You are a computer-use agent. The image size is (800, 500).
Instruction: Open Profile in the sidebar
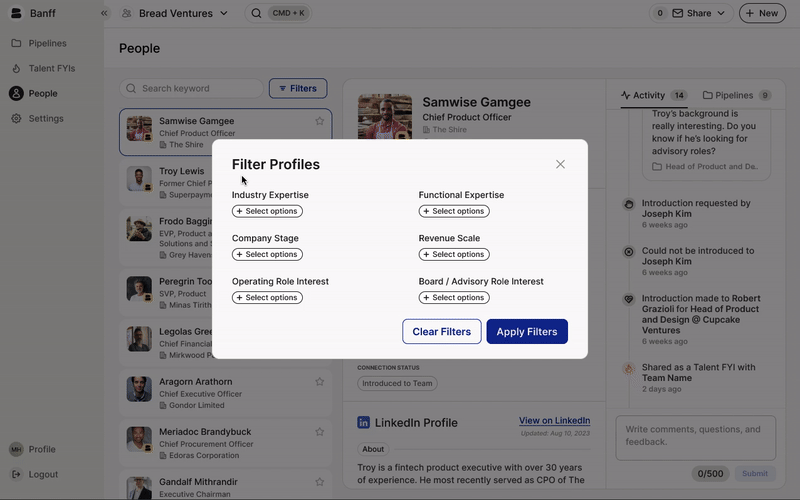[33, 449]
